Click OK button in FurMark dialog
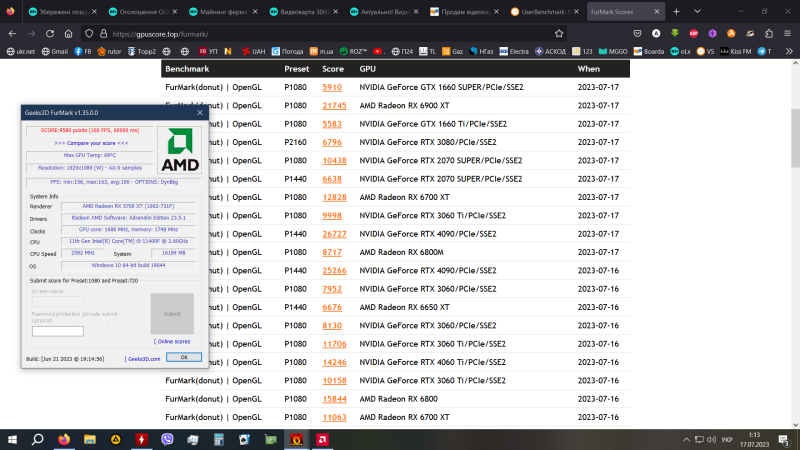Image resolution: width=800 pixels, height=450 pixels. point(183,356)
